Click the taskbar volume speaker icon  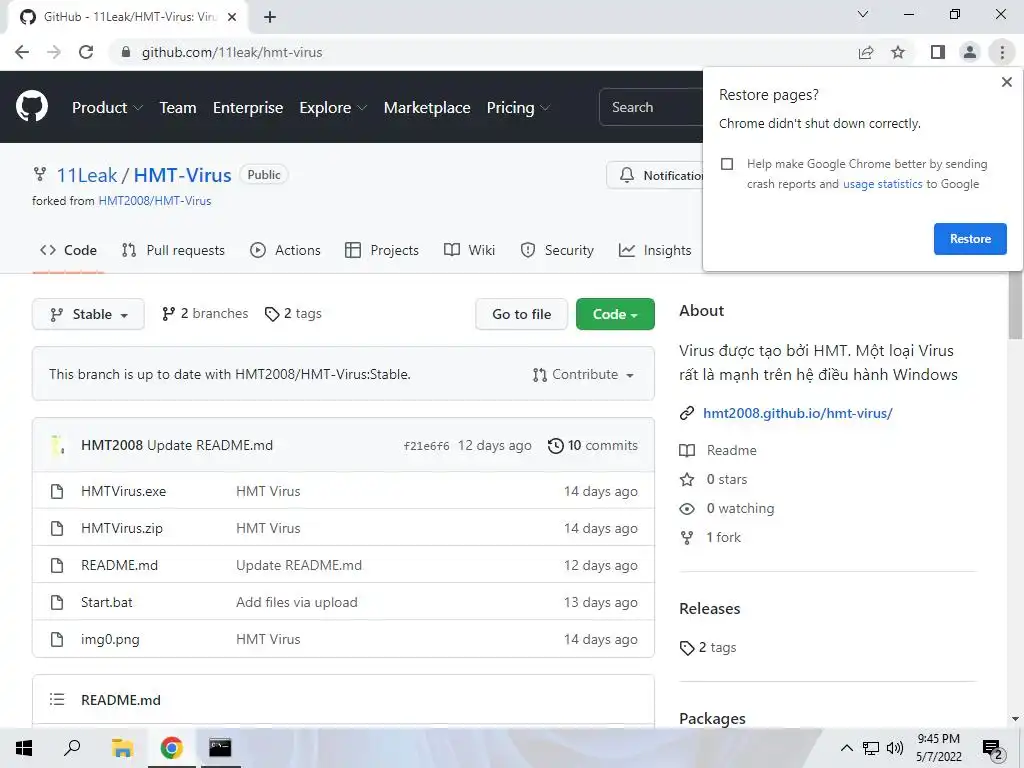click(895, 748)
